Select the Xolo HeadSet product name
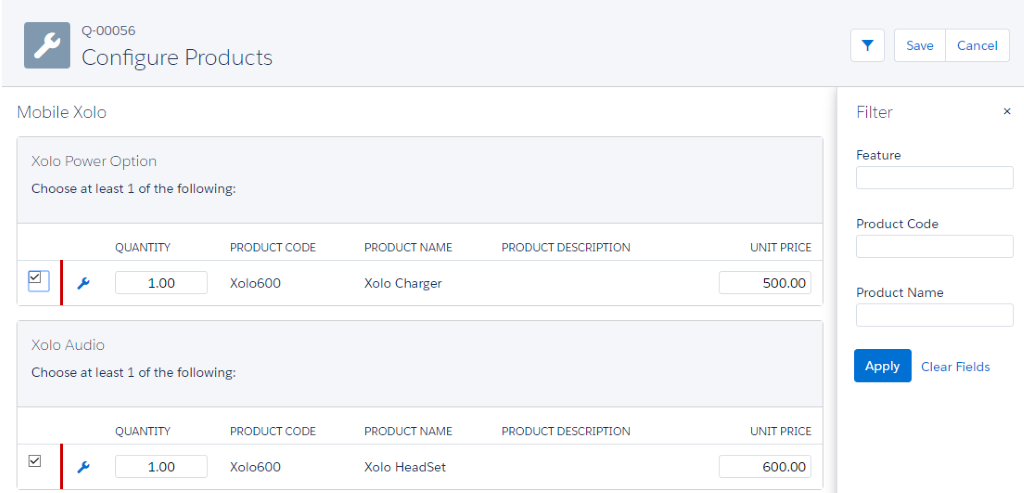Viewport: 1024px width, 493px height. pyautogui.click(x=405, y=468)
